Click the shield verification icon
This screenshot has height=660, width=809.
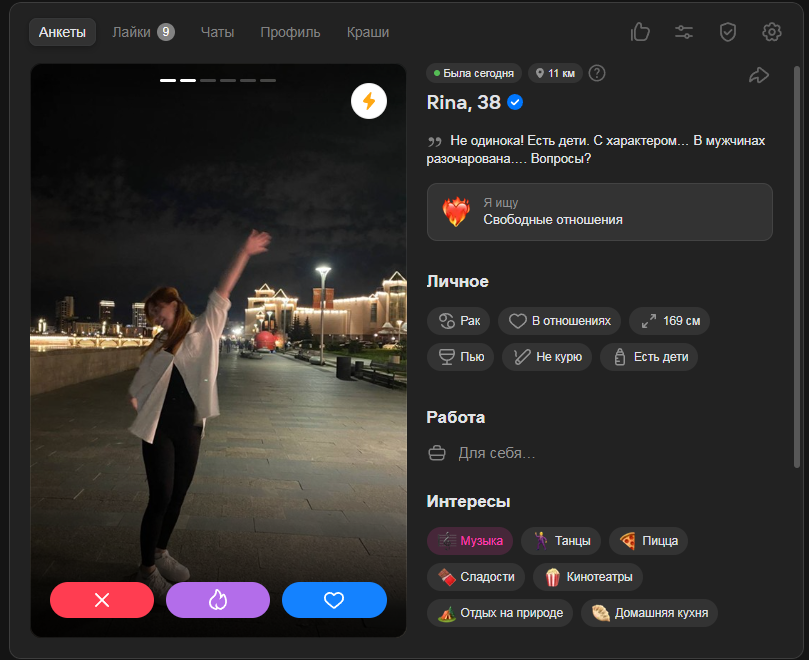click(x=728, y=32)
